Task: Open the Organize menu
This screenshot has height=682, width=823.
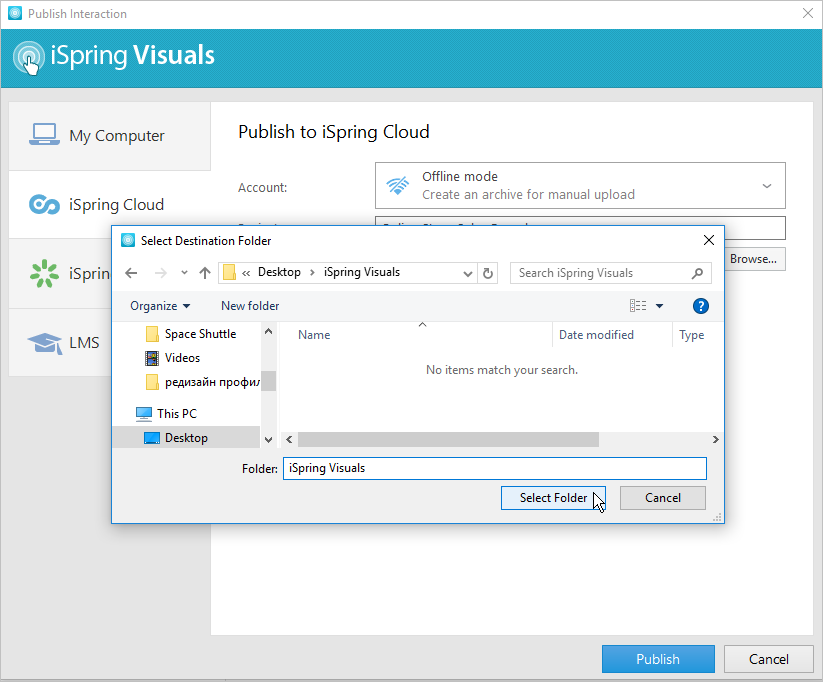Action: pyautogui.click(x=160, y=306)
